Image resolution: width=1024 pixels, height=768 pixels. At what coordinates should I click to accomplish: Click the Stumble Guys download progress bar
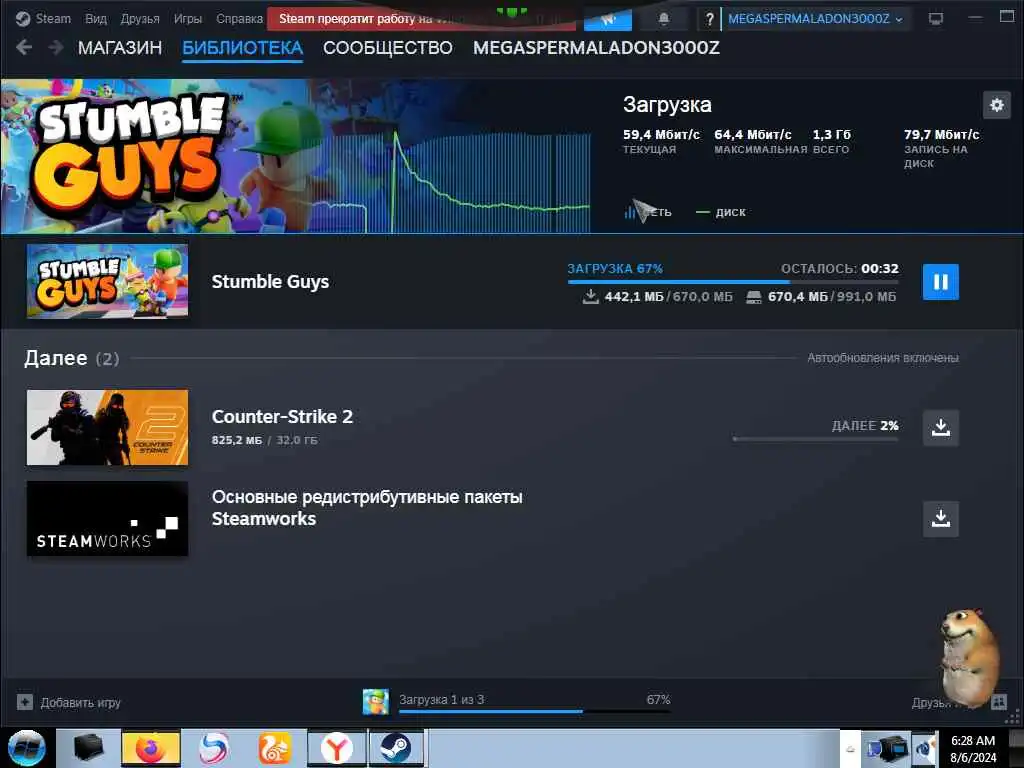(733, 281)
